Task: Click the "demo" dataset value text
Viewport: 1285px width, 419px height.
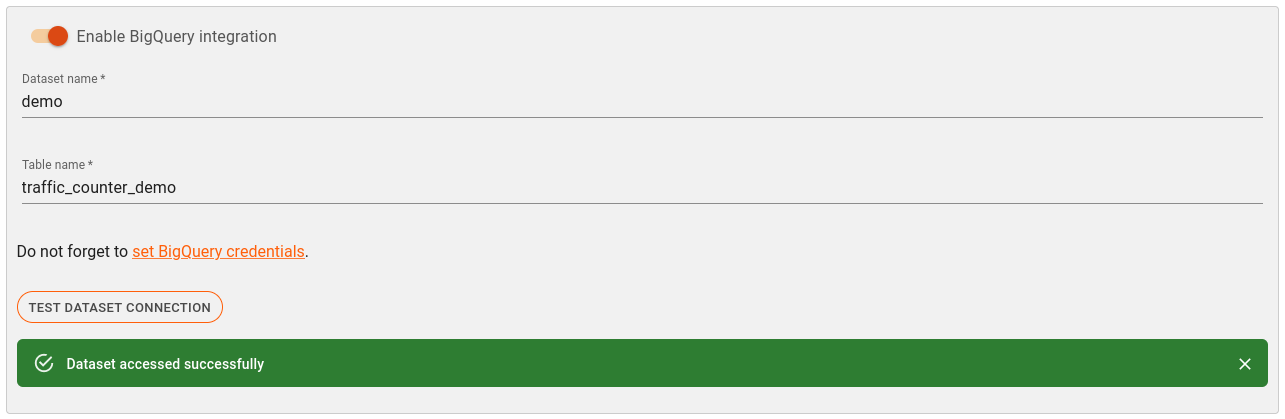Action: click(42, 102)
